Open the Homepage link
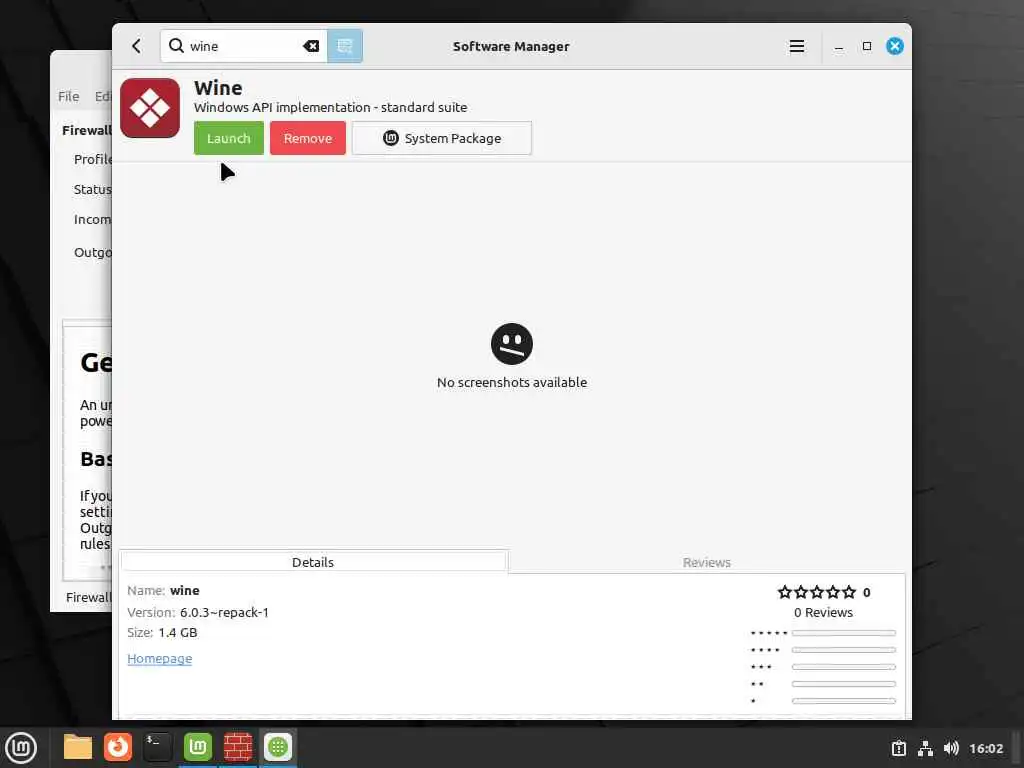 coord(159,658)
